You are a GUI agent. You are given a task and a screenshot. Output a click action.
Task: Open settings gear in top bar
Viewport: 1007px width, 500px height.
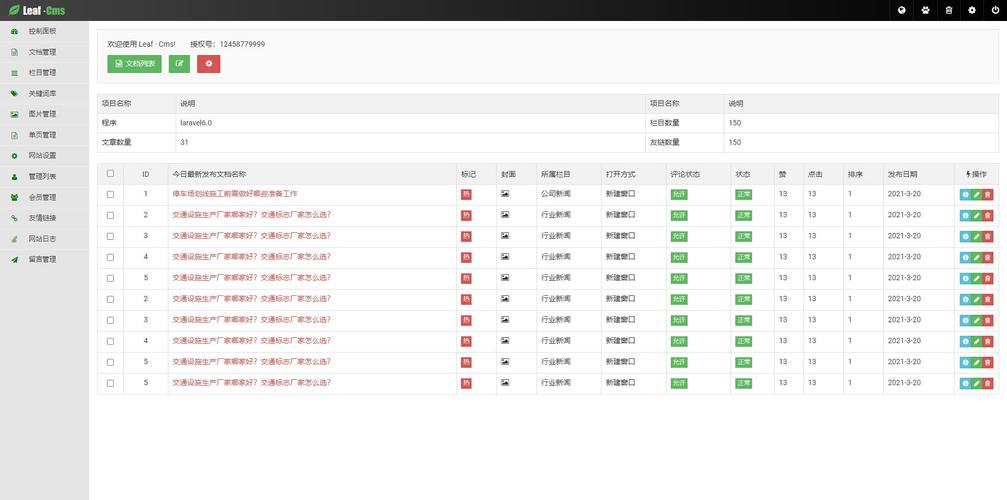(x=972, y=10)
